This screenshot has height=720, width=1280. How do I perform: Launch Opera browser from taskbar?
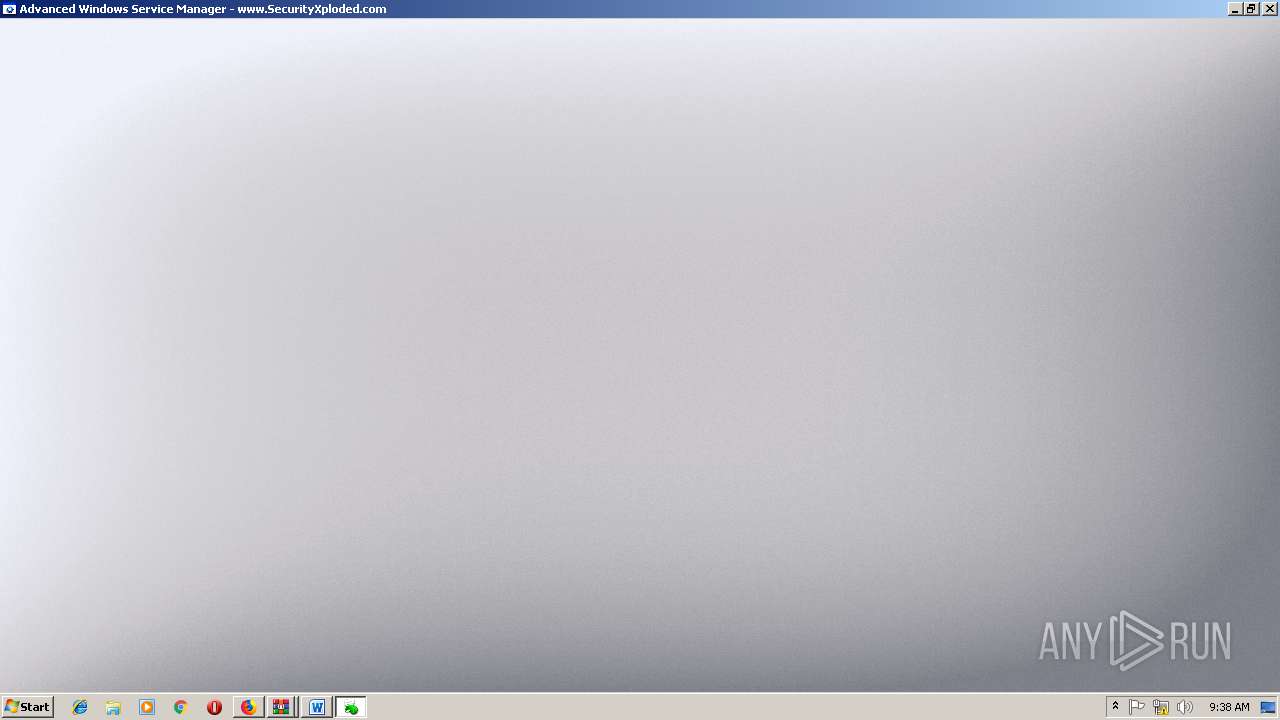click(214, 707)
